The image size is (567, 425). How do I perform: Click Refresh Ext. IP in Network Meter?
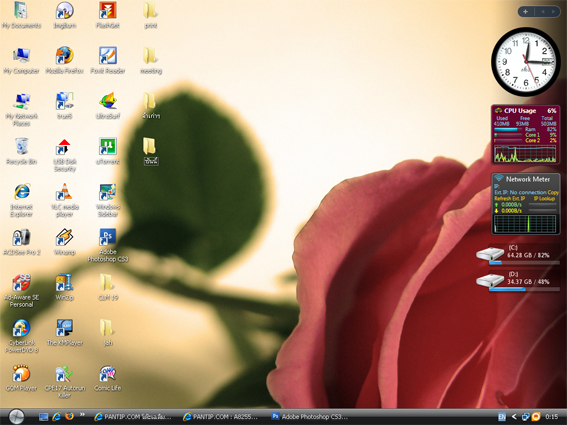click(509, 199)
